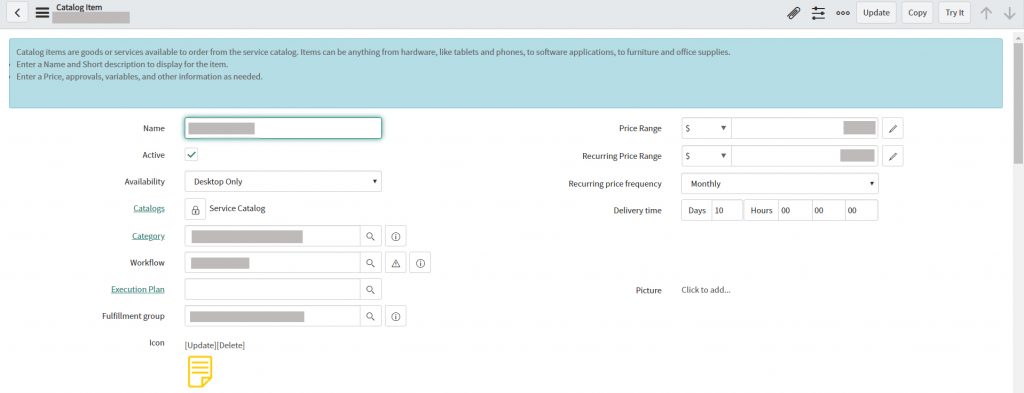Click the Delivery time Days field
The height and width of the screenshot is (393, 1024).
pyautogui.click(x=726, y=210)
